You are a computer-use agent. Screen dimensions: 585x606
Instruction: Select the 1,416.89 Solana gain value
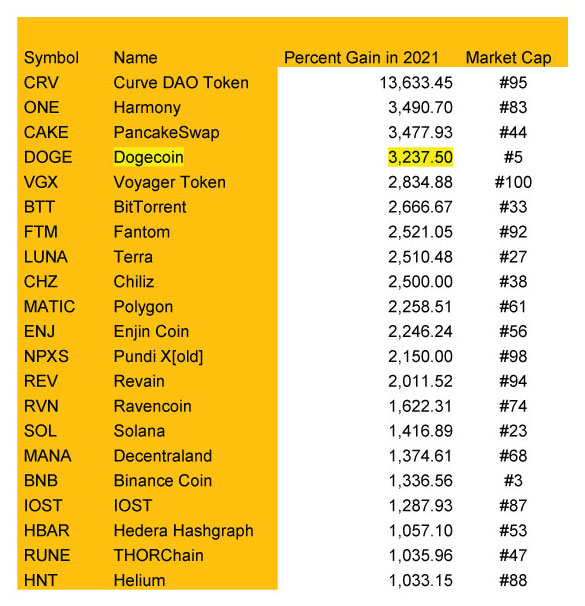[420, 431]
